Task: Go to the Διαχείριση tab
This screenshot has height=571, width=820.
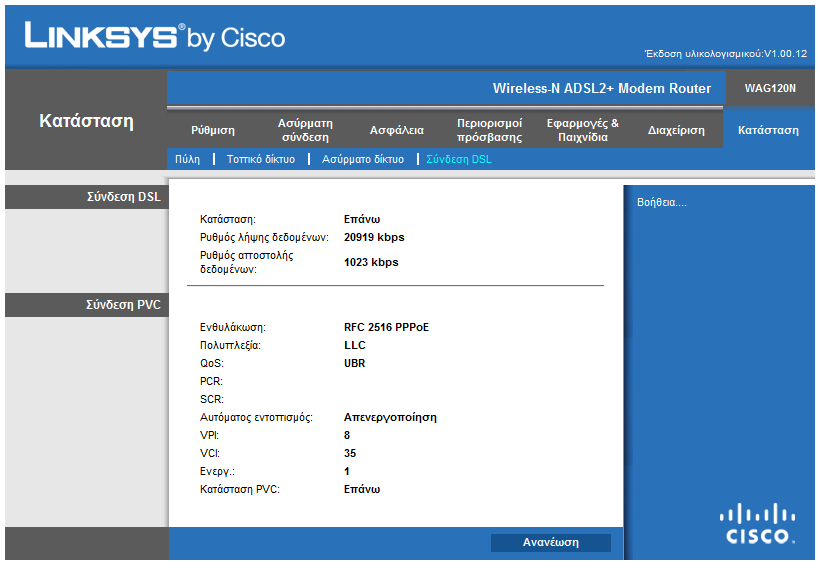Action: (x=676, y=130)
